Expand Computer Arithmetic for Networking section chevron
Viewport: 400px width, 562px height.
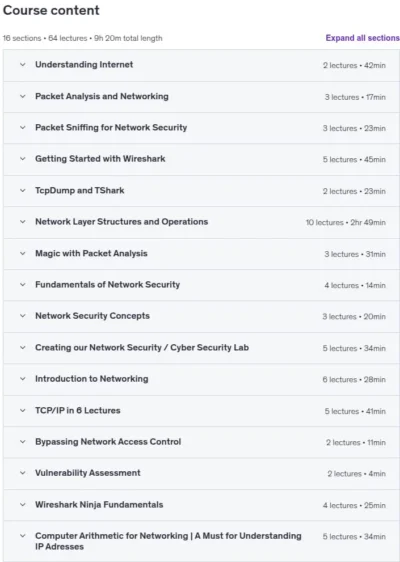[23, 536]
